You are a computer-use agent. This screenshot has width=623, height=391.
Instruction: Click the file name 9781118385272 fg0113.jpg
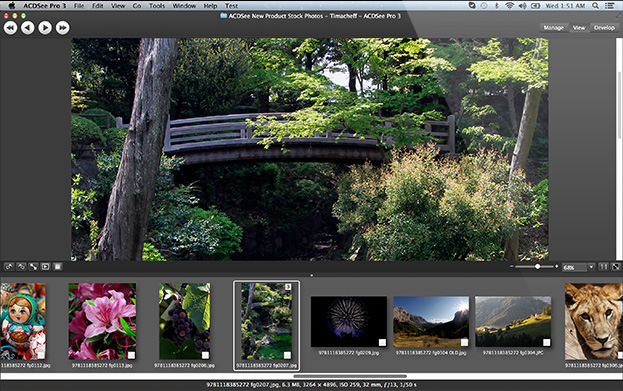(x=102, y=366)
